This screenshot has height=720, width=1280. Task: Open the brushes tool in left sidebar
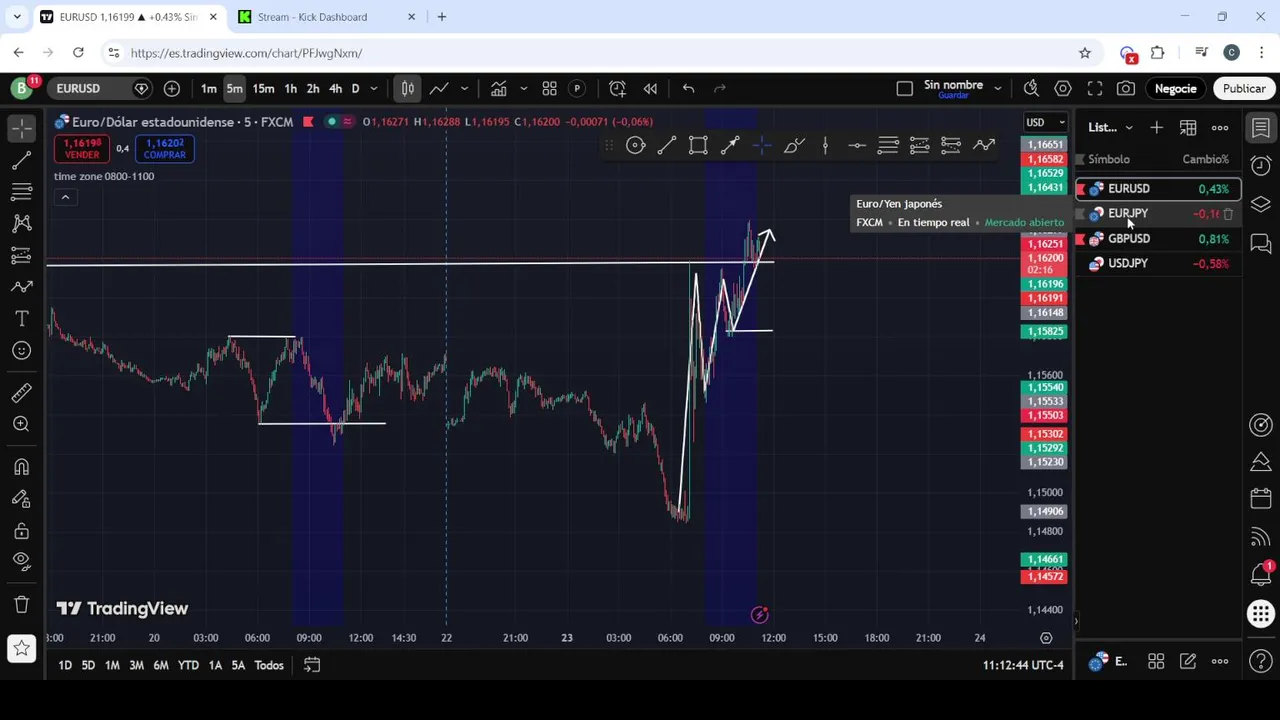21,287
